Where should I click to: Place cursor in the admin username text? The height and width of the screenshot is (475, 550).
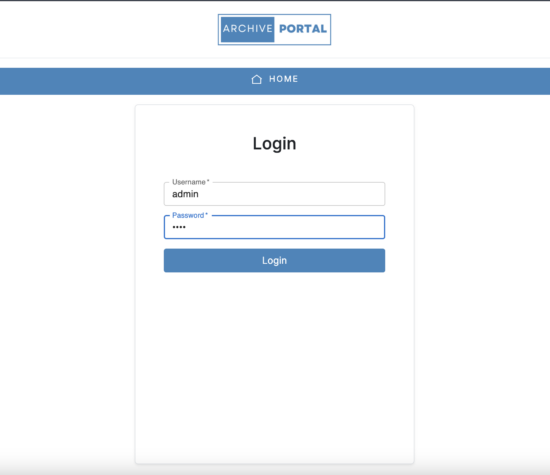click(x=185, y=194)
